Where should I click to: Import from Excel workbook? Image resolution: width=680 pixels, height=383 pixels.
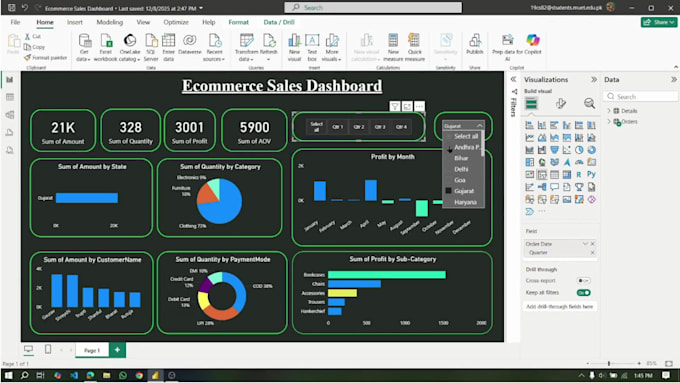tap(105, 47)
